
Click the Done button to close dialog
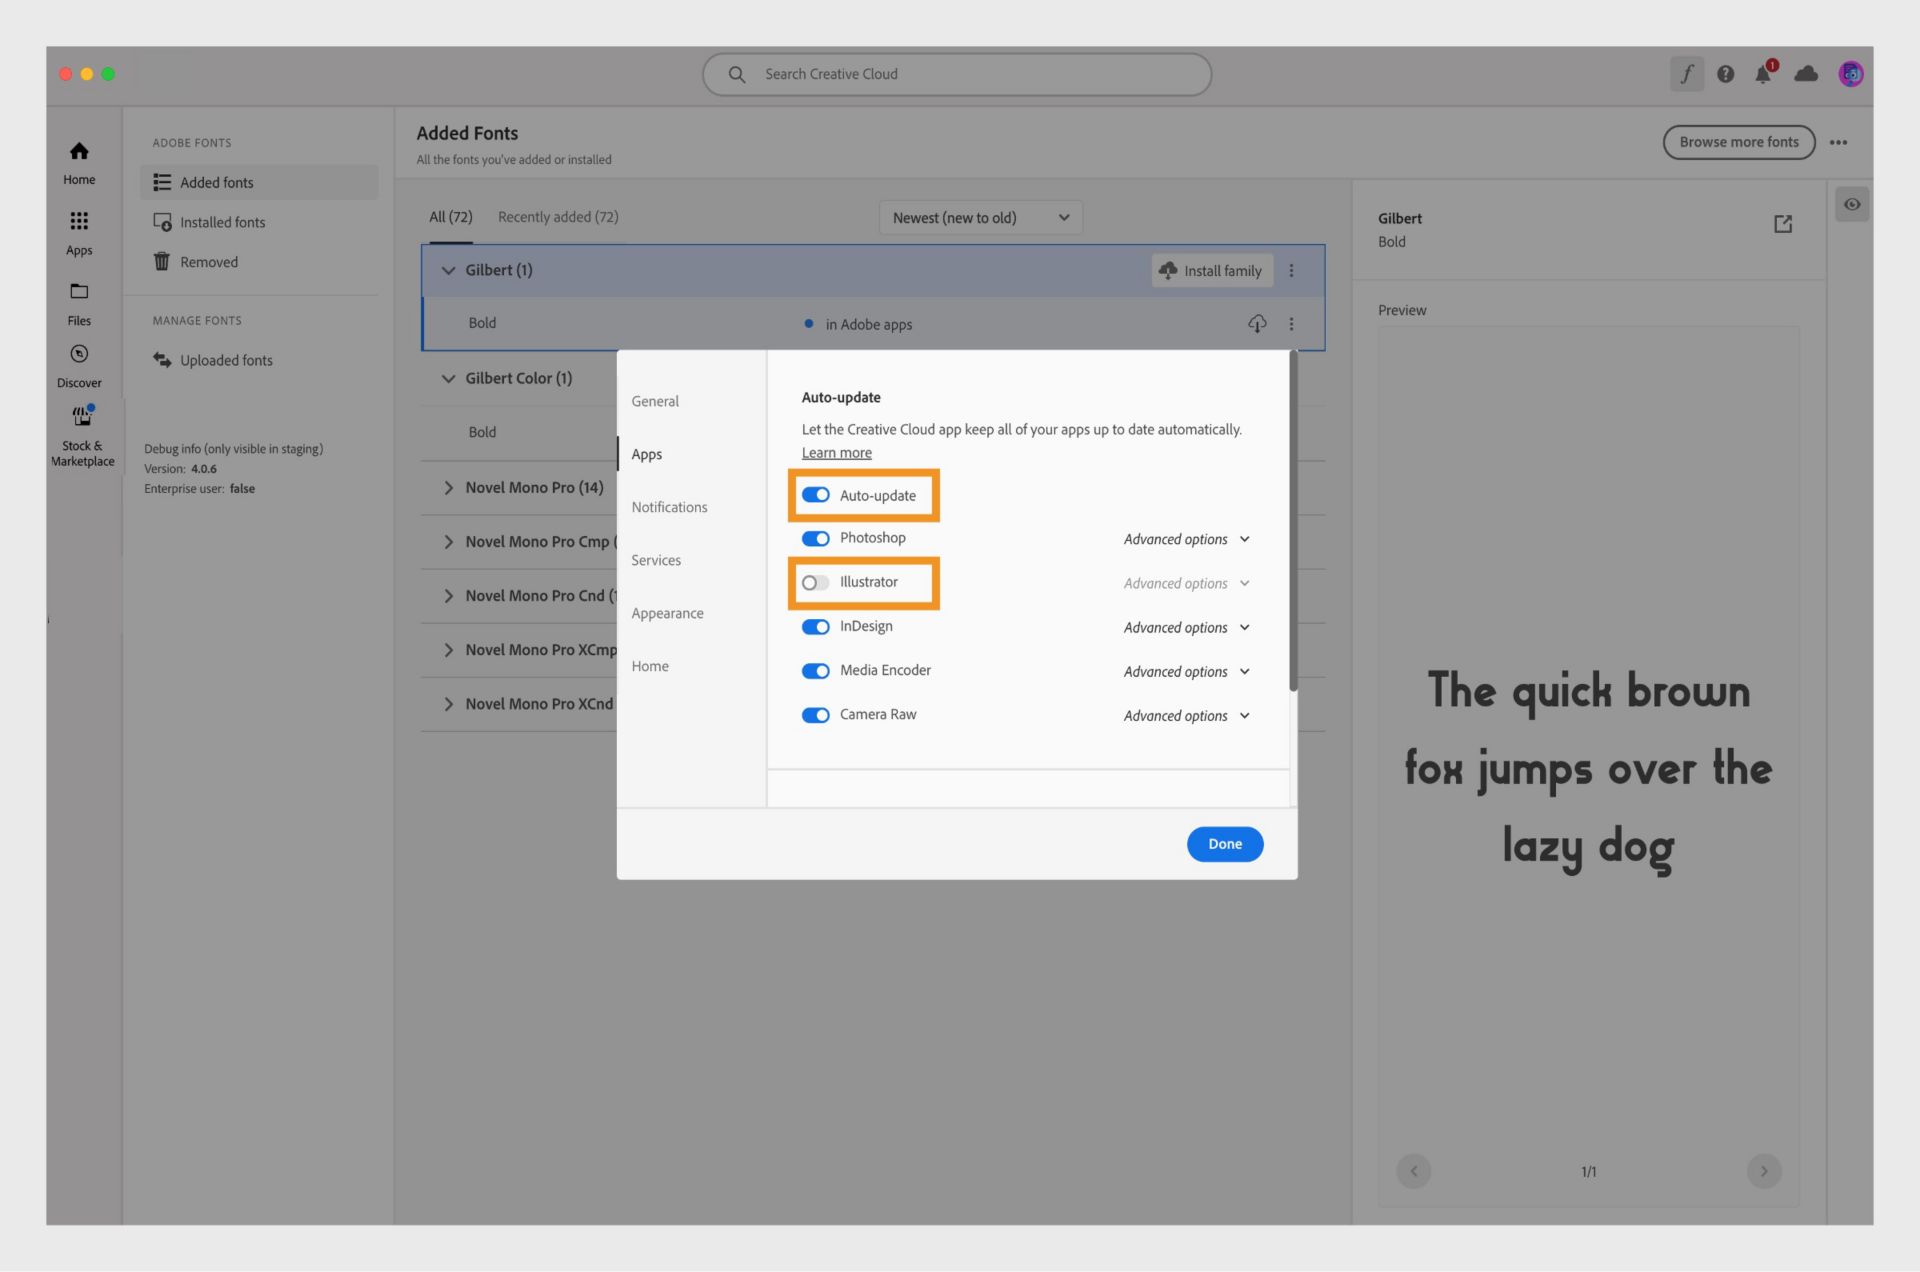(1223, 843)
